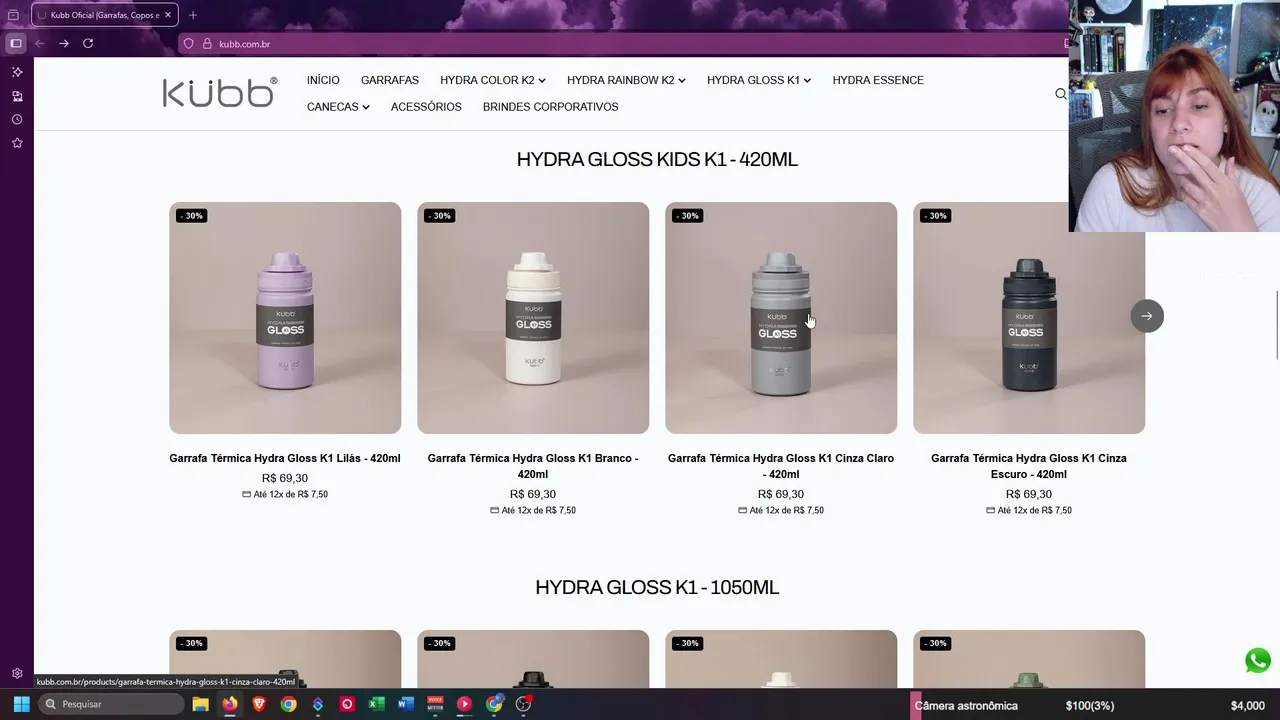Select the Cinza Escuro bottle thumbnail
Screen dimensions: 1280x720
click(1029, 318)
